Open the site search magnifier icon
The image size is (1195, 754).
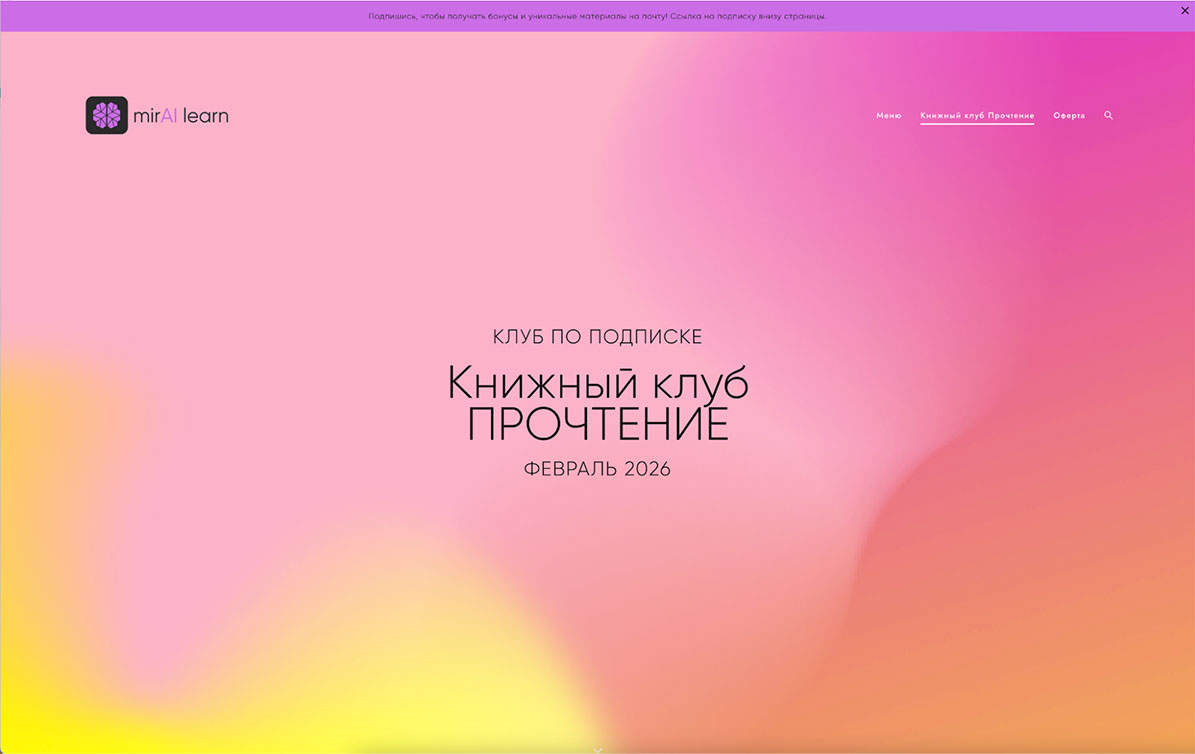(x=1108, y=116)
